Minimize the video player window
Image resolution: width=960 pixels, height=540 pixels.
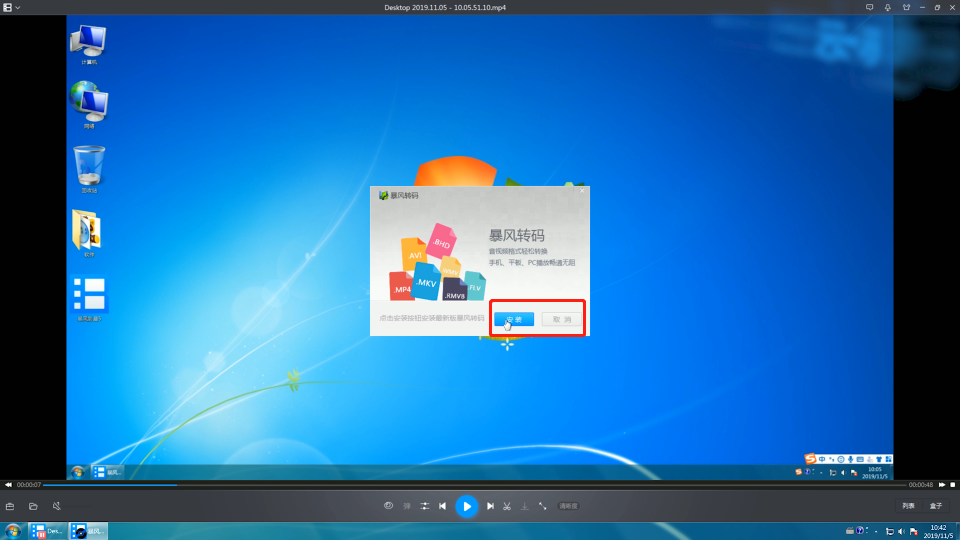922,7
